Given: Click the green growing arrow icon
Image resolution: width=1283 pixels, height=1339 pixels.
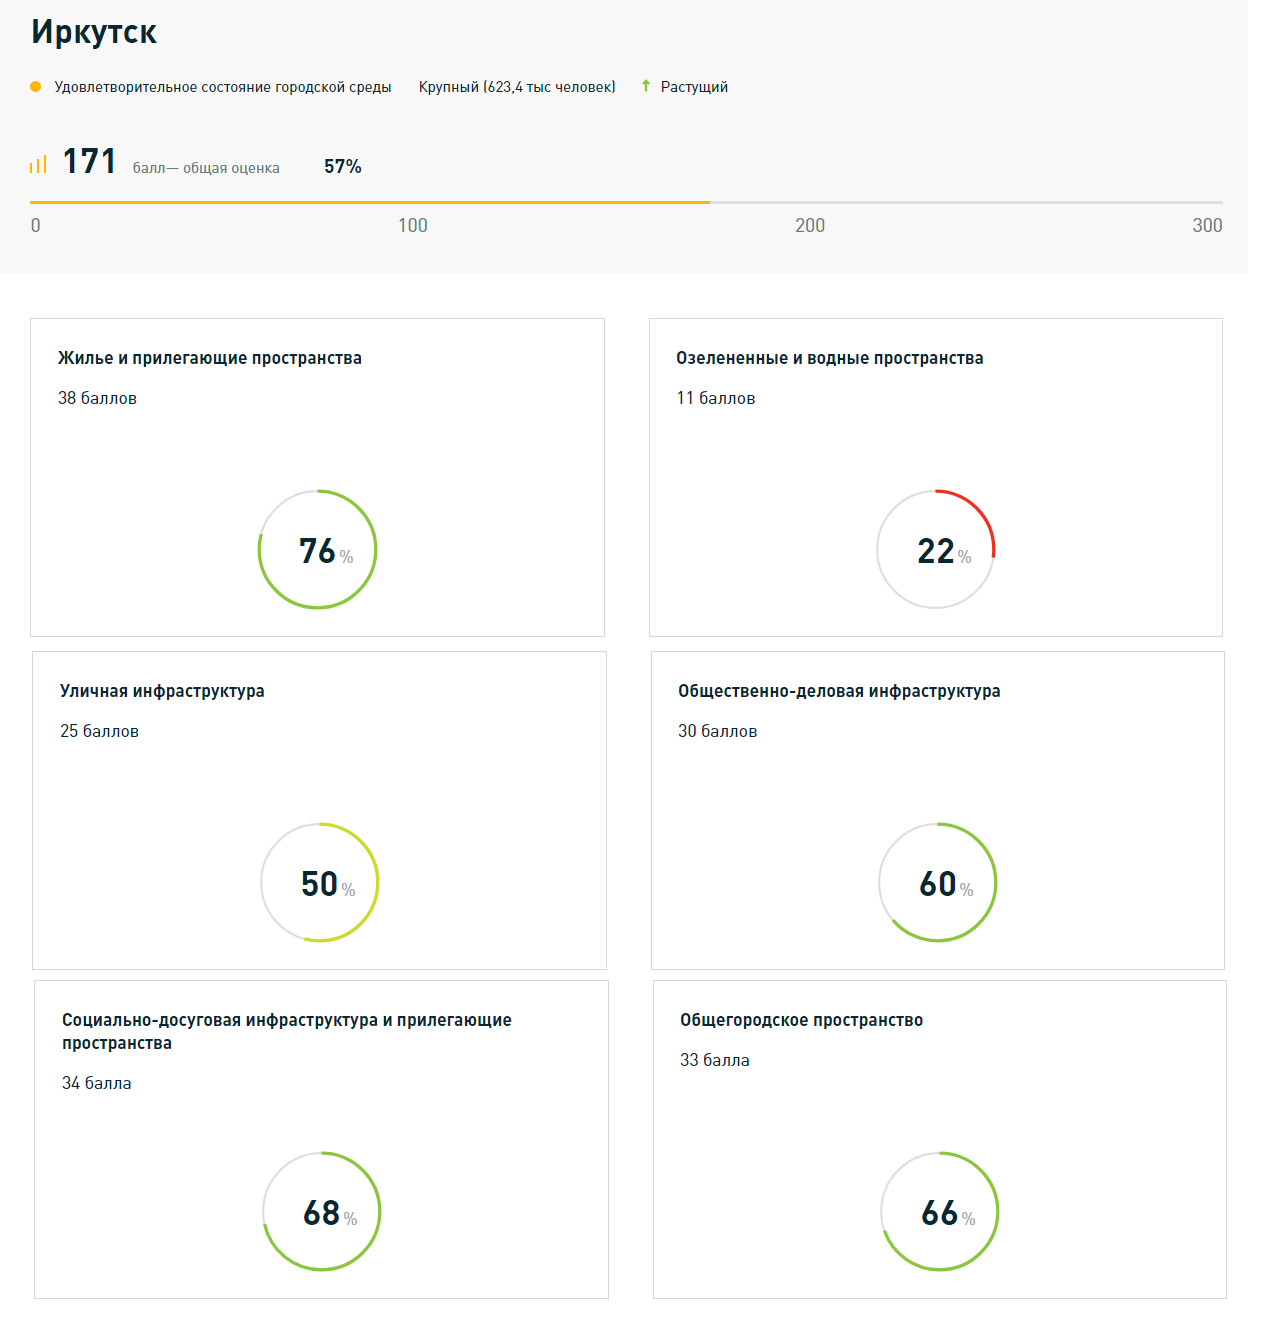Looking at the screenshot, I should 646,86.
